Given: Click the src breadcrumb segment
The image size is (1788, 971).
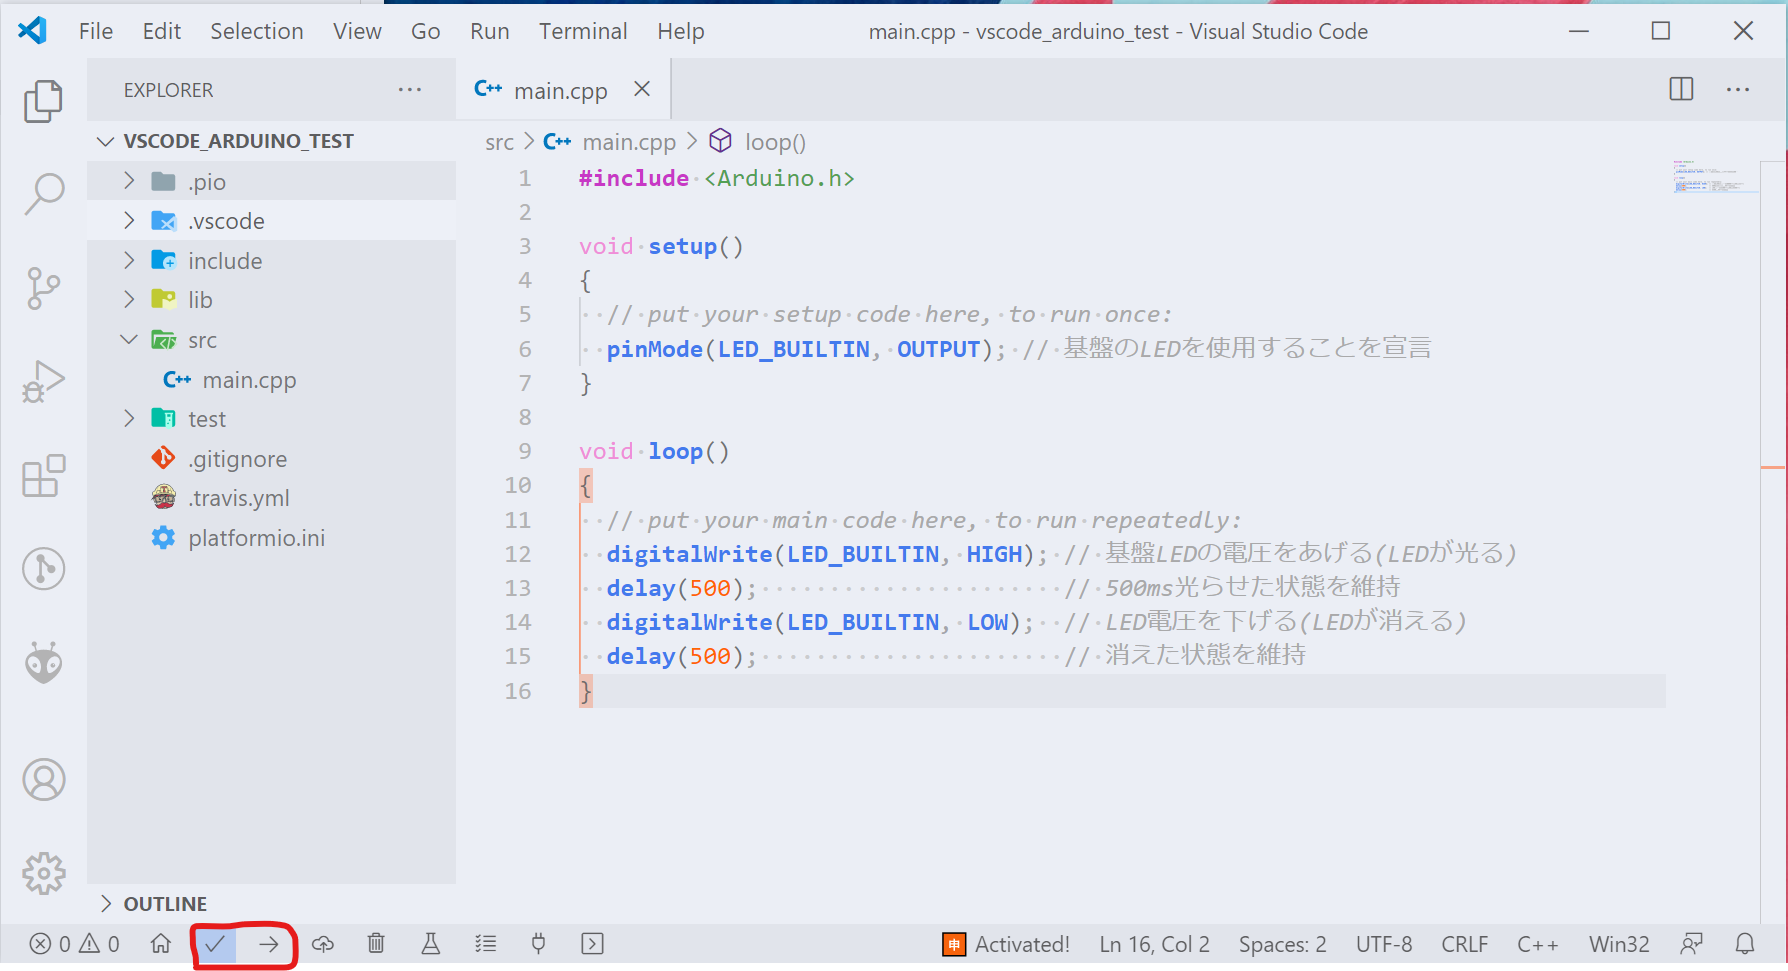Looking at the screenshot, I should (499, 142).
